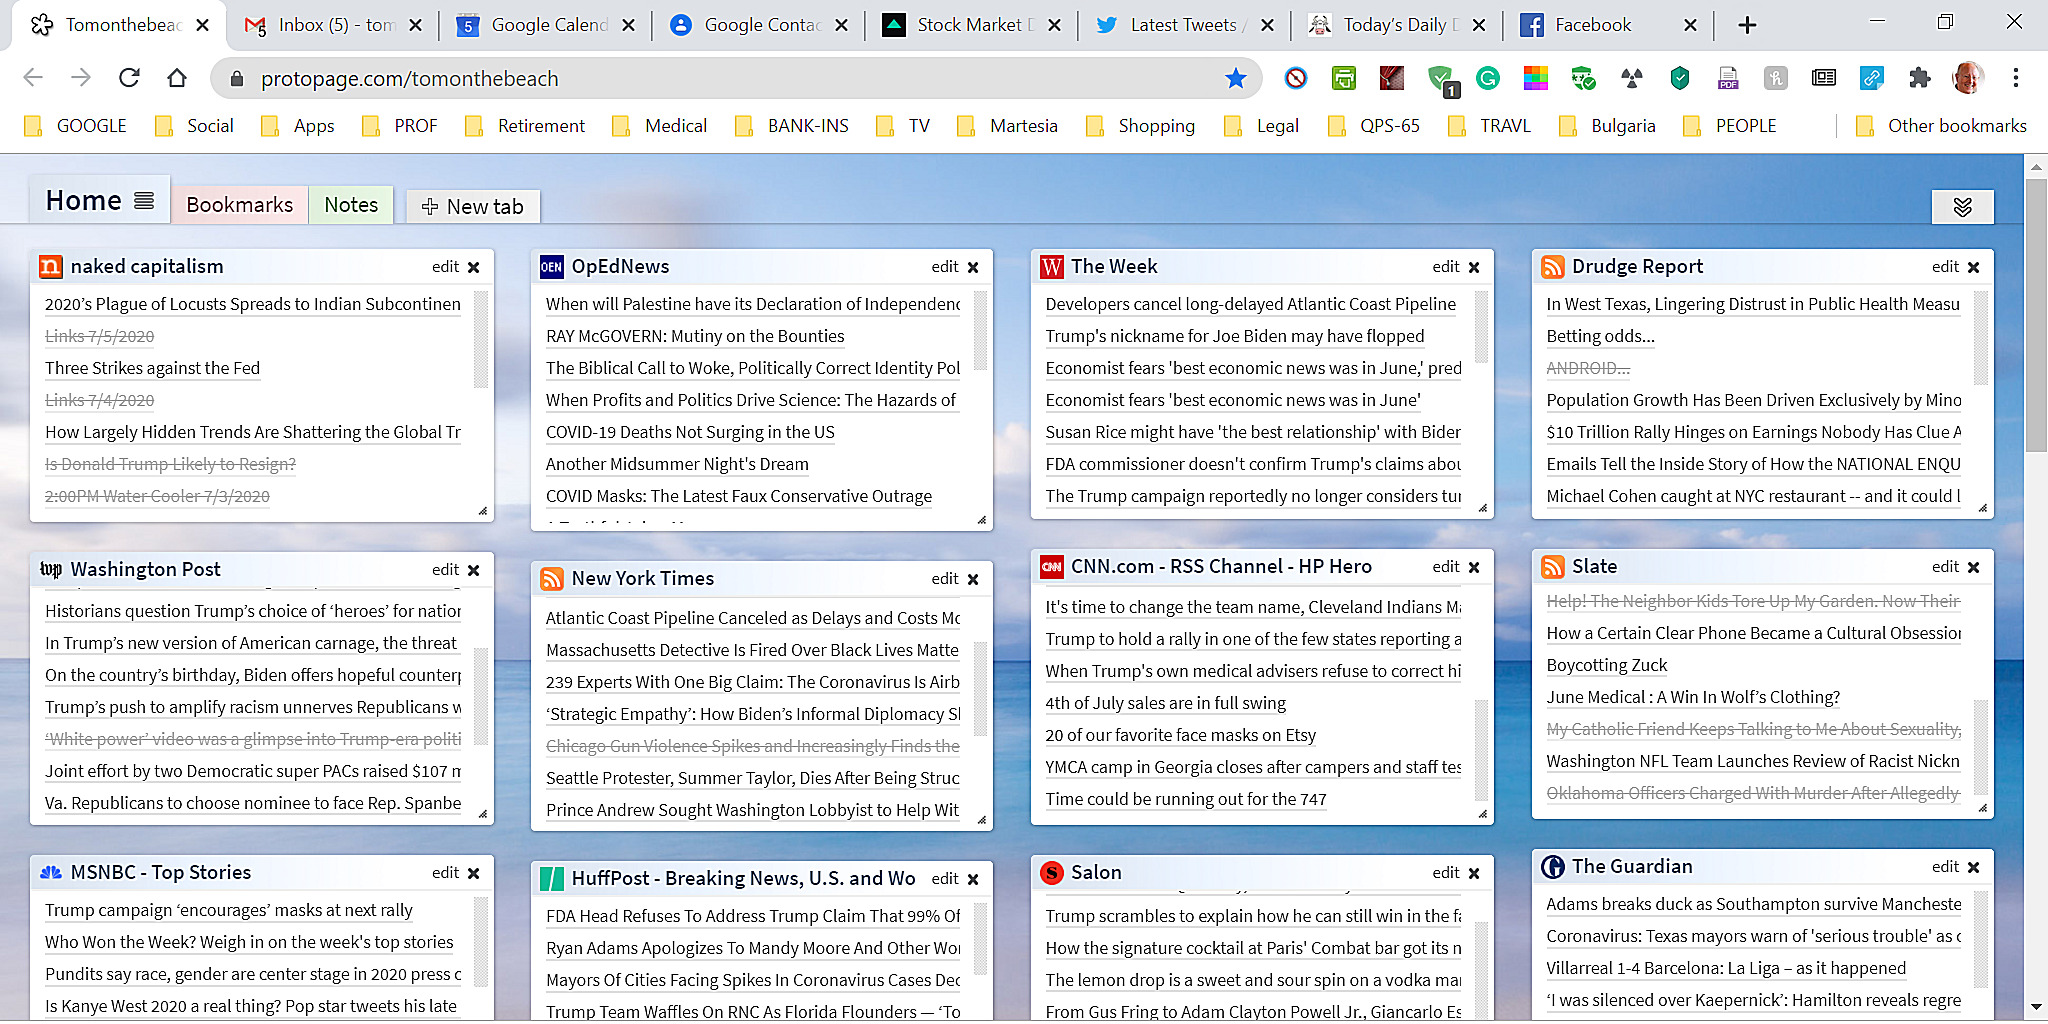Click the Grammarly extension icon

(x=1488, y=78)
